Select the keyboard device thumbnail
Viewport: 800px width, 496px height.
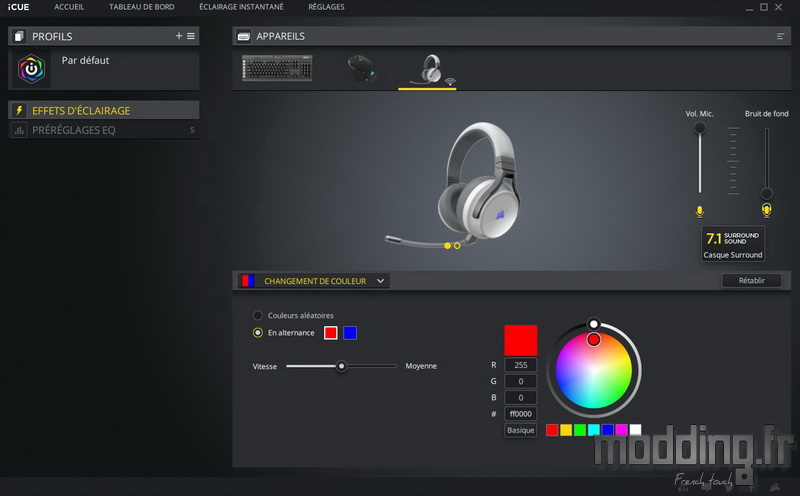tap(277, 68)
